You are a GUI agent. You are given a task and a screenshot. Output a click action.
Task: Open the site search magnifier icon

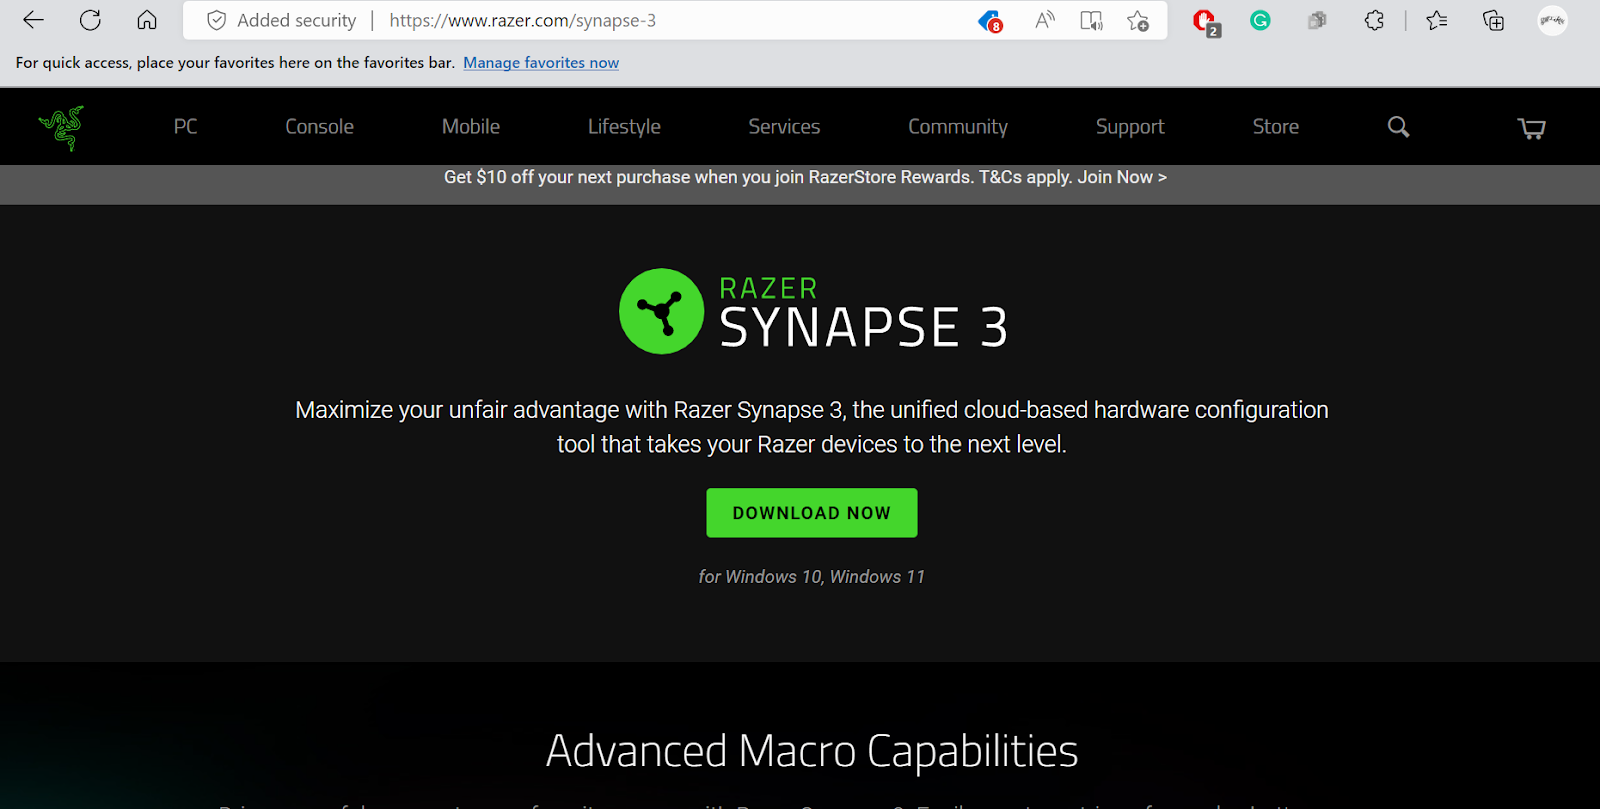(x=1398, y=127)
